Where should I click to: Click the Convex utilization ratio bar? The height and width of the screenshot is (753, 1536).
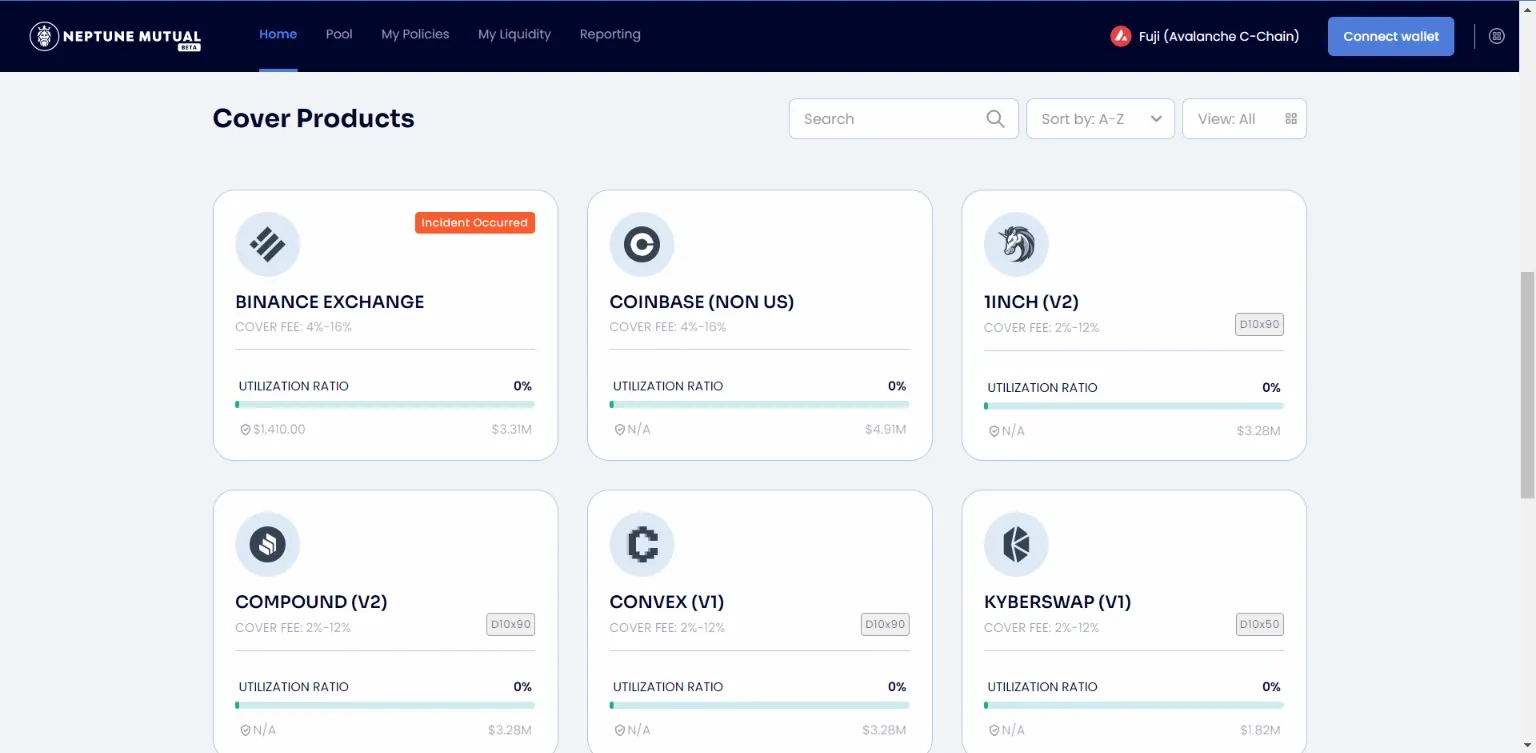click(x=759, y=705)
